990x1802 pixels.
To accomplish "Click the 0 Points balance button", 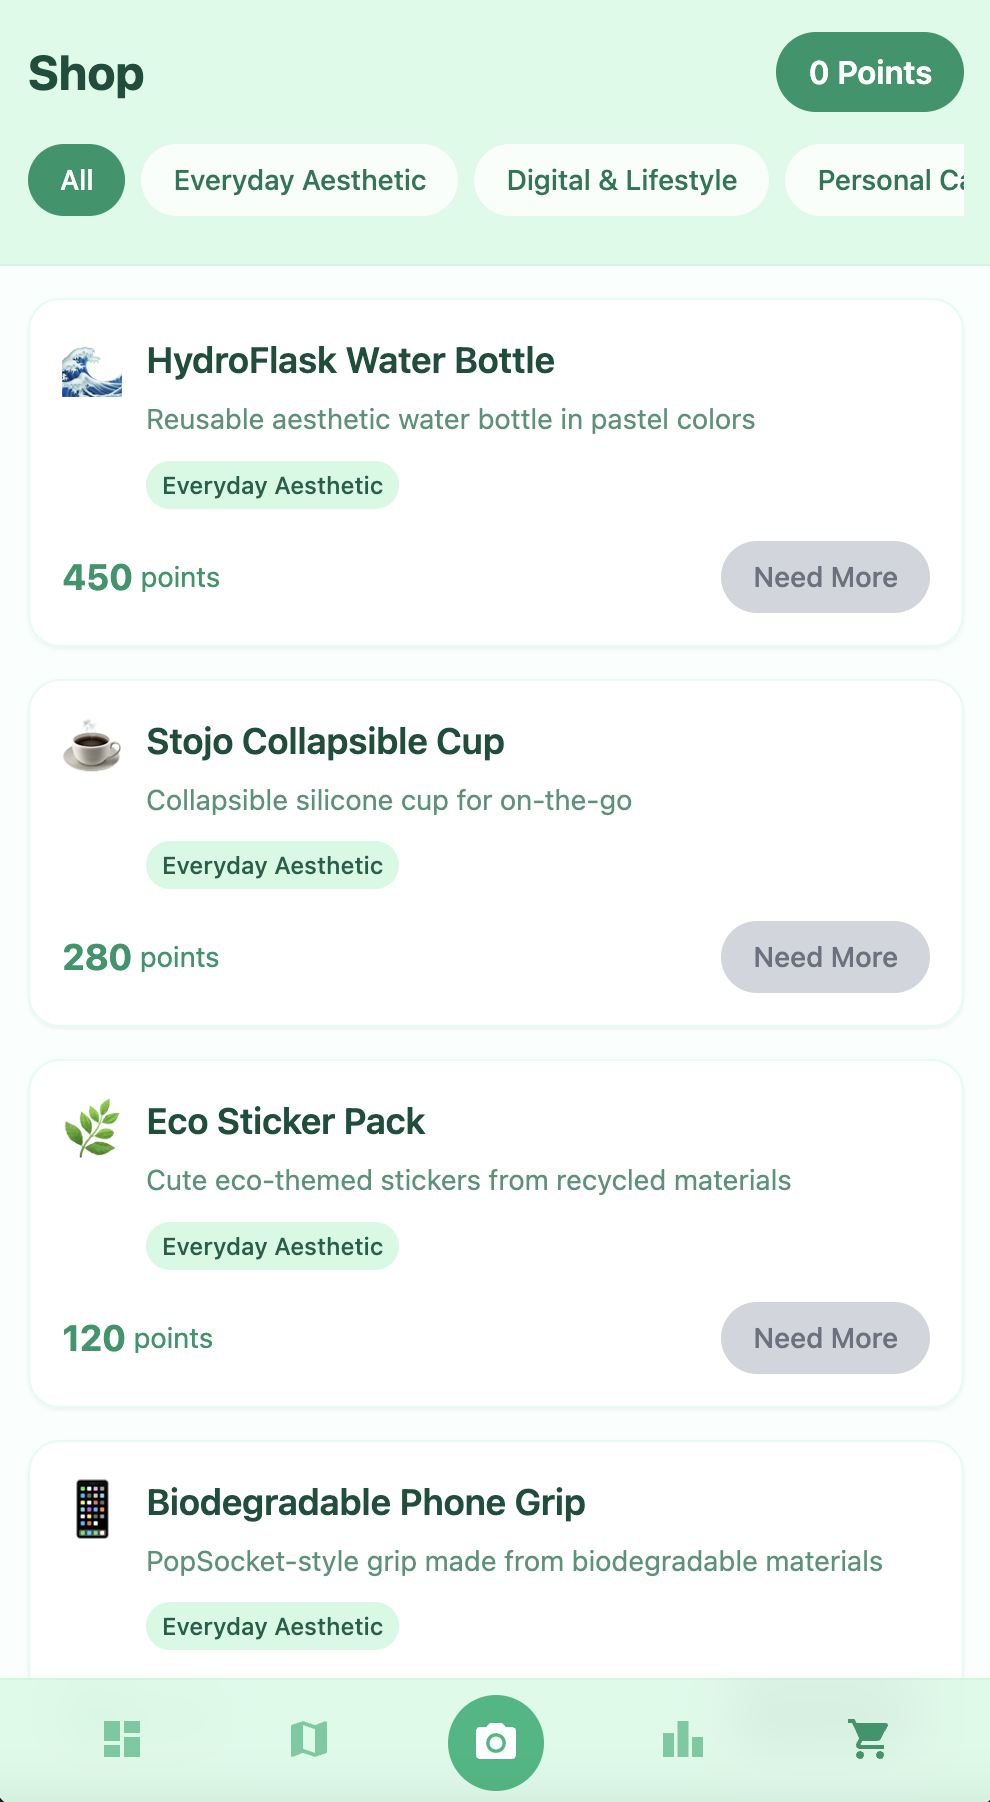I will 870,72.
